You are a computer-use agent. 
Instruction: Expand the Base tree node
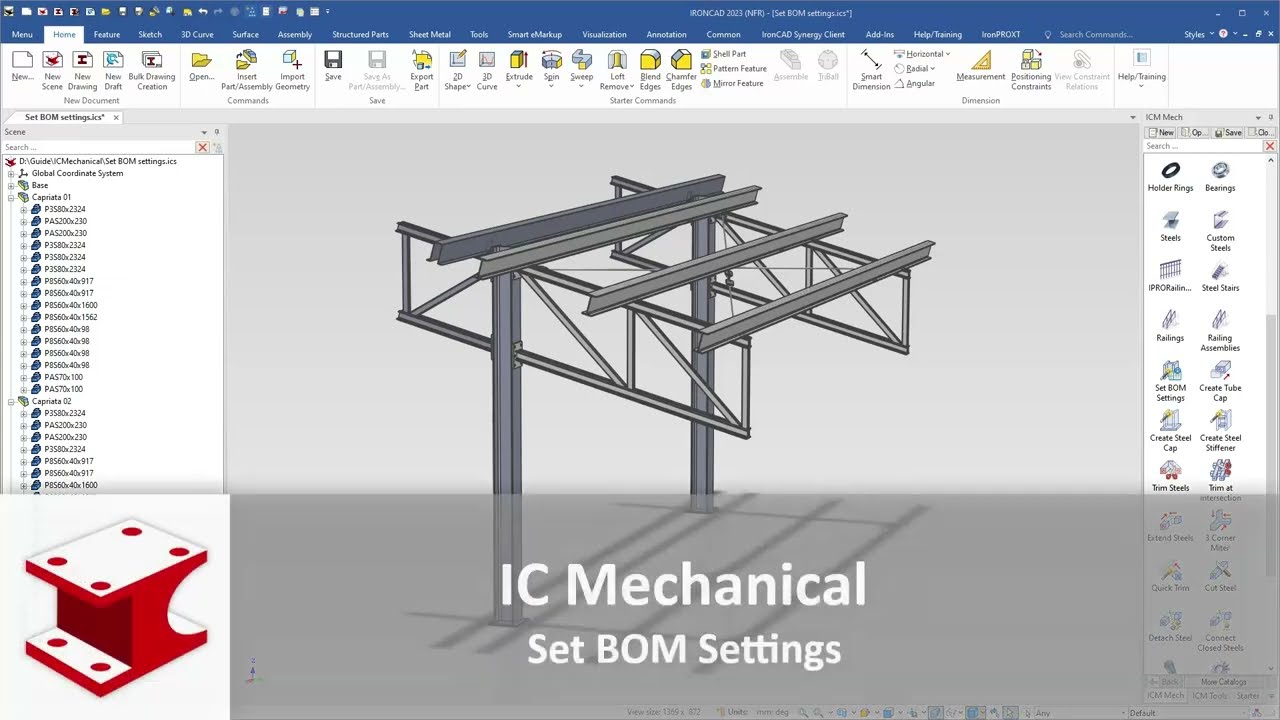pos(11,185)
